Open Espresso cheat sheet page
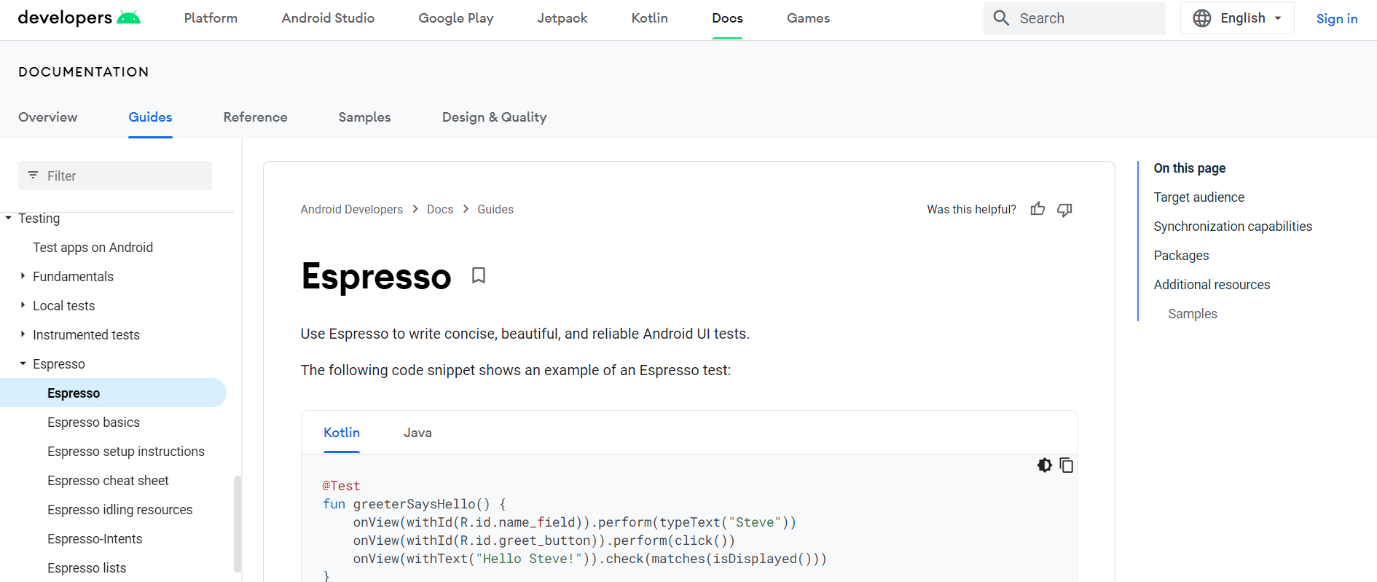The image size is (1377, 582). click(x=108, y=480)
